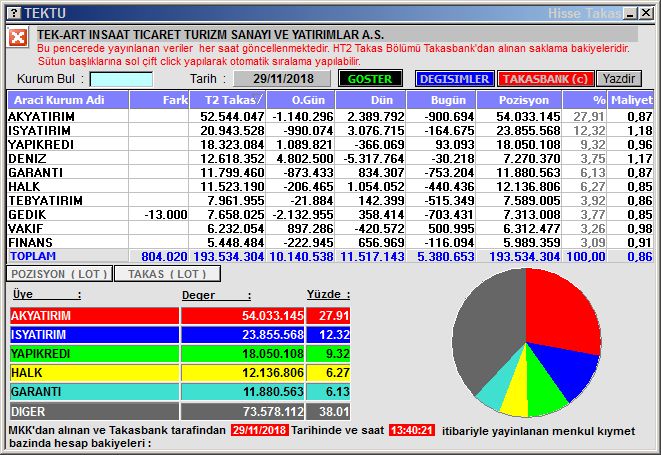Select the AKYATIRIM row in the table
Image resolution: width=661 pixels, height=455 pixels.
click(330, 116)
